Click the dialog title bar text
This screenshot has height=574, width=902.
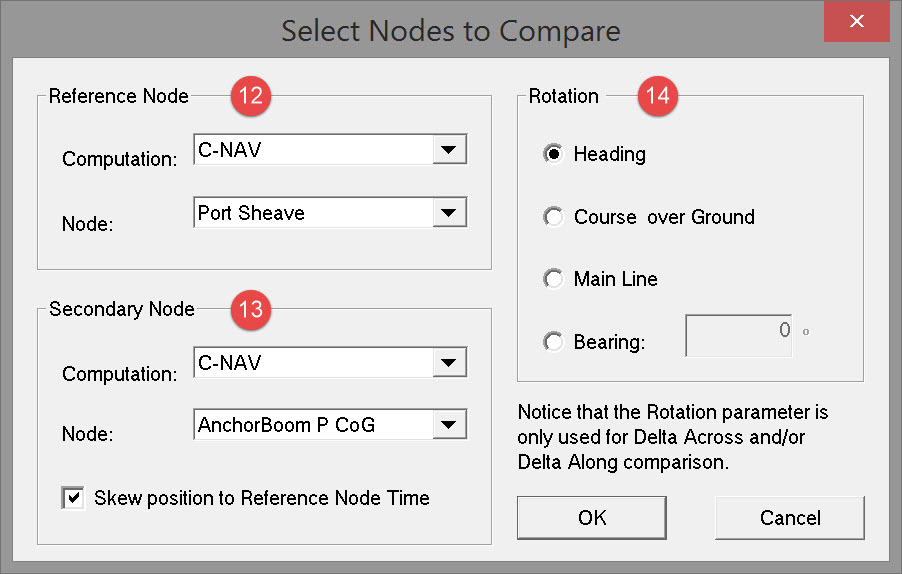tap(450, 30)
